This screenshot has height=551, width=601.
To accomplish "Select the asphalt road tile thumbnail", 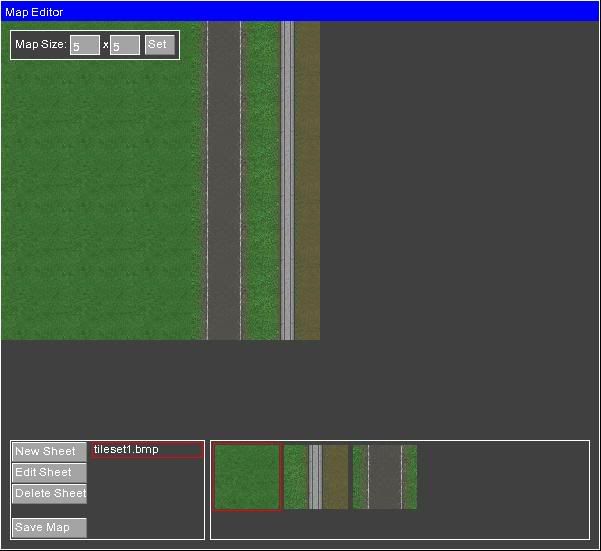I will (x=385, y=477).
